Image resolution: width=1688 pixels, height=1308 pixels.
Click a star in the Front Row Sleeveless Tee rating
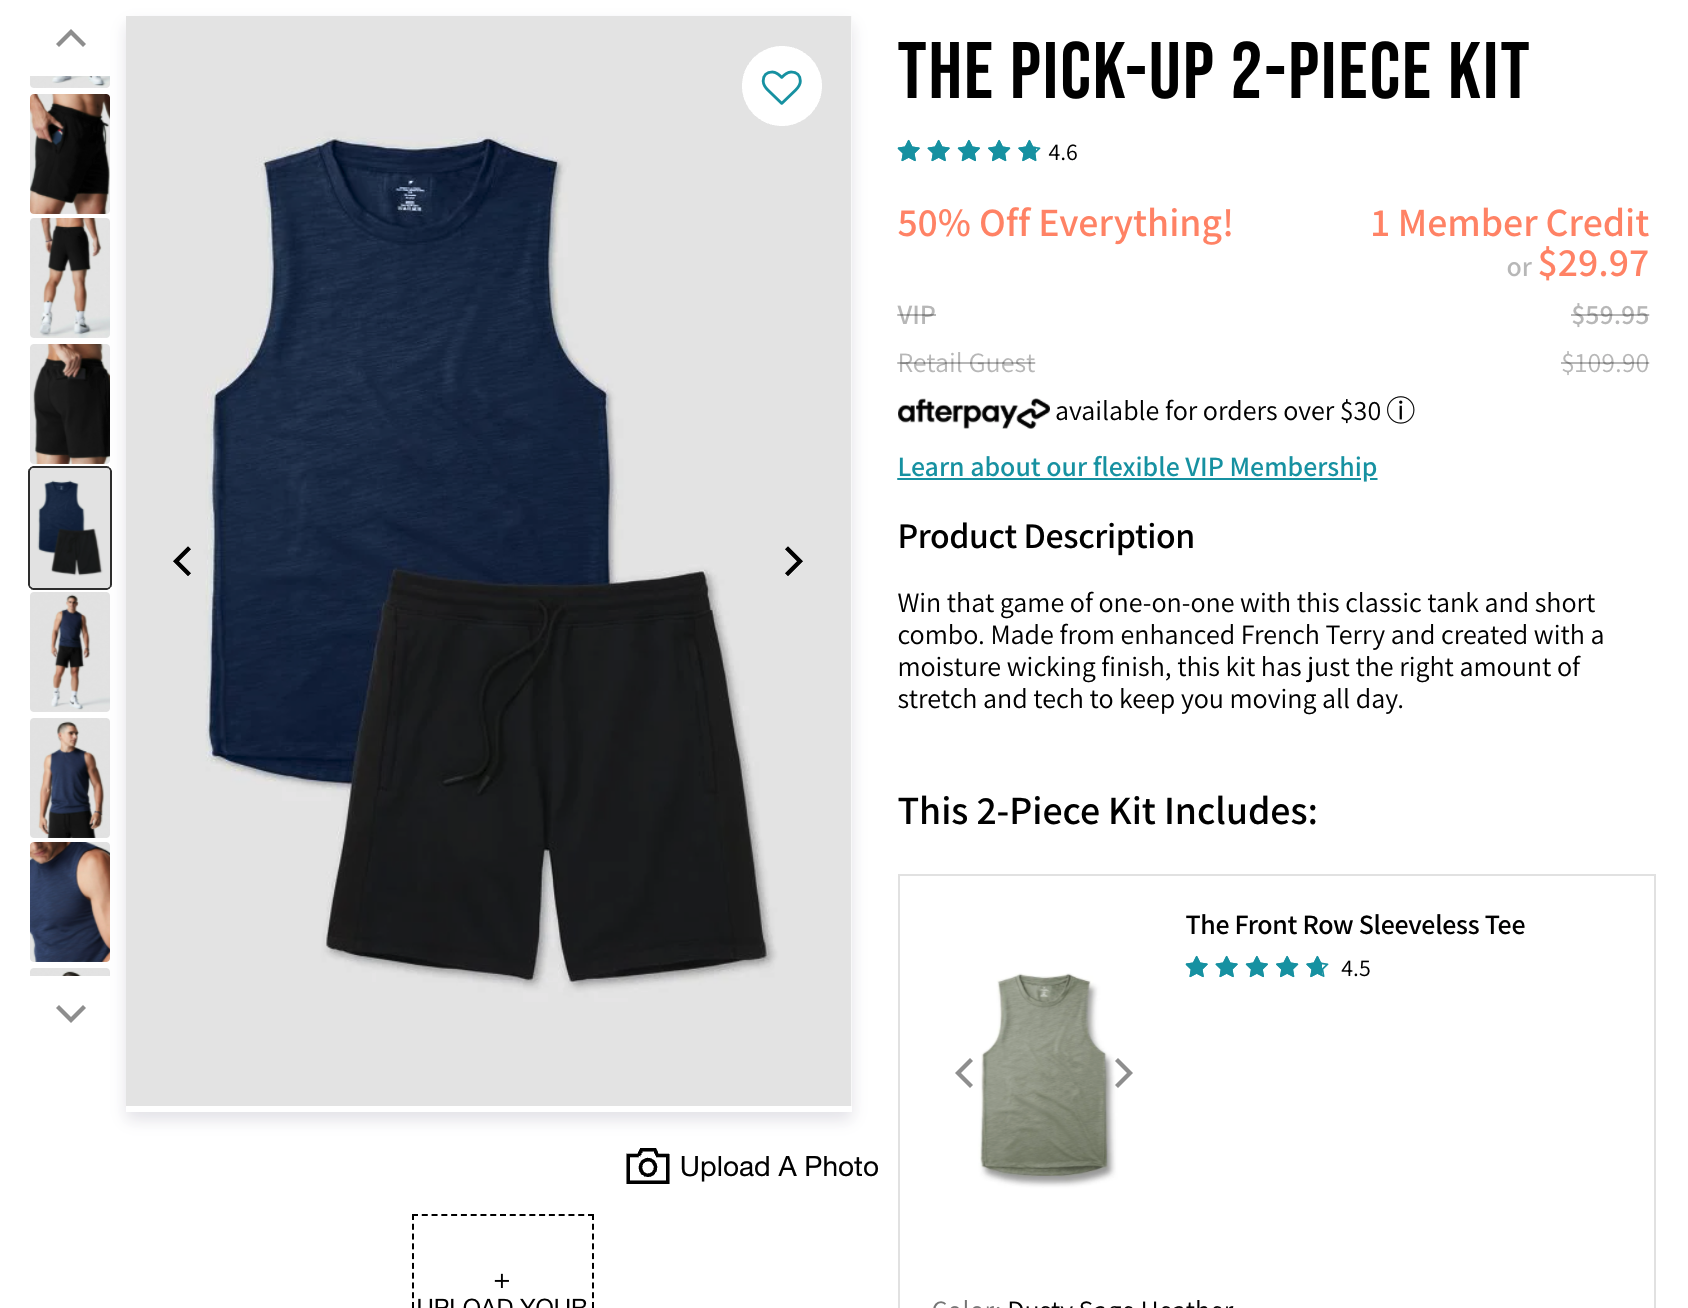pyautogui.click(x=1256, y=967)
